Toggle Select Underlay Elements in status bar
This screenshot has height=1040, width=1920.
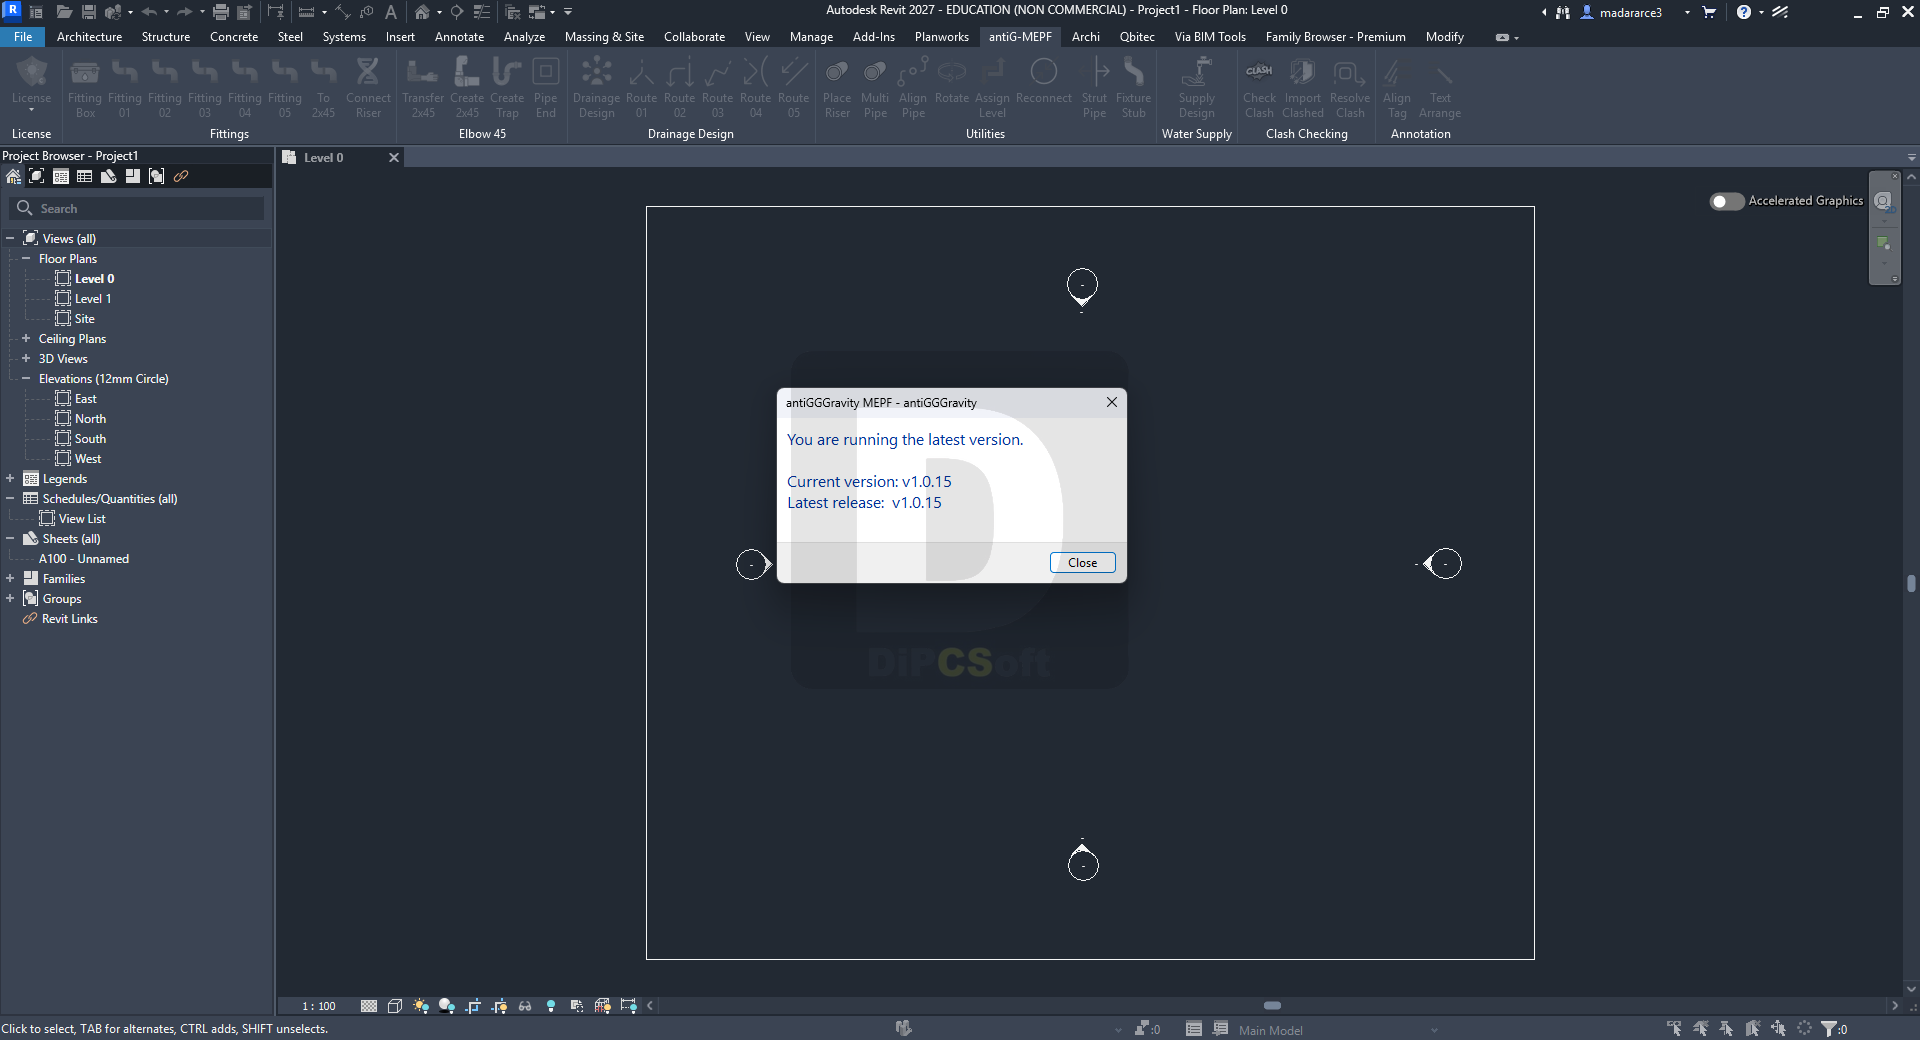pos(1700,1028)
